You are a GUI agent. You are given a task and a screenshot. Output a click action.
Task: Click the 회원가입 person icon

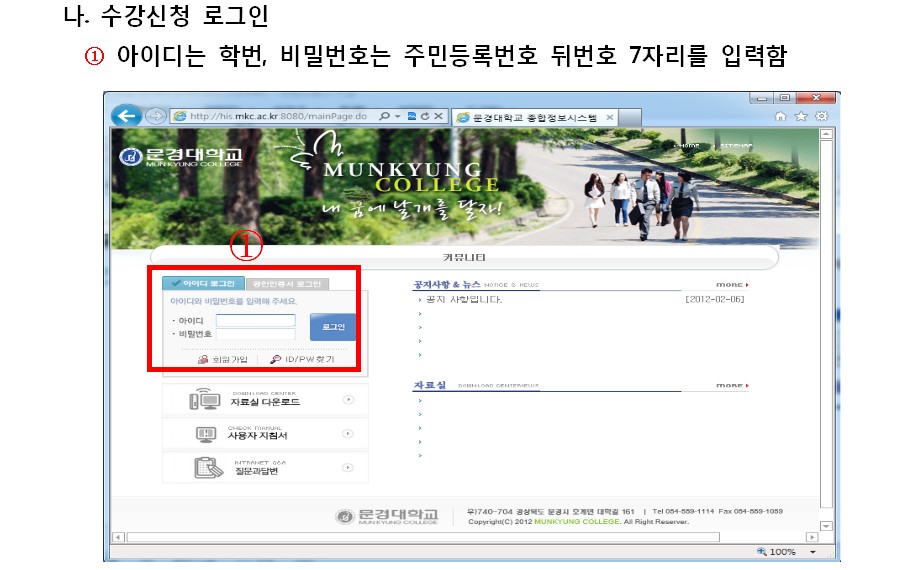tap(203, 359)
